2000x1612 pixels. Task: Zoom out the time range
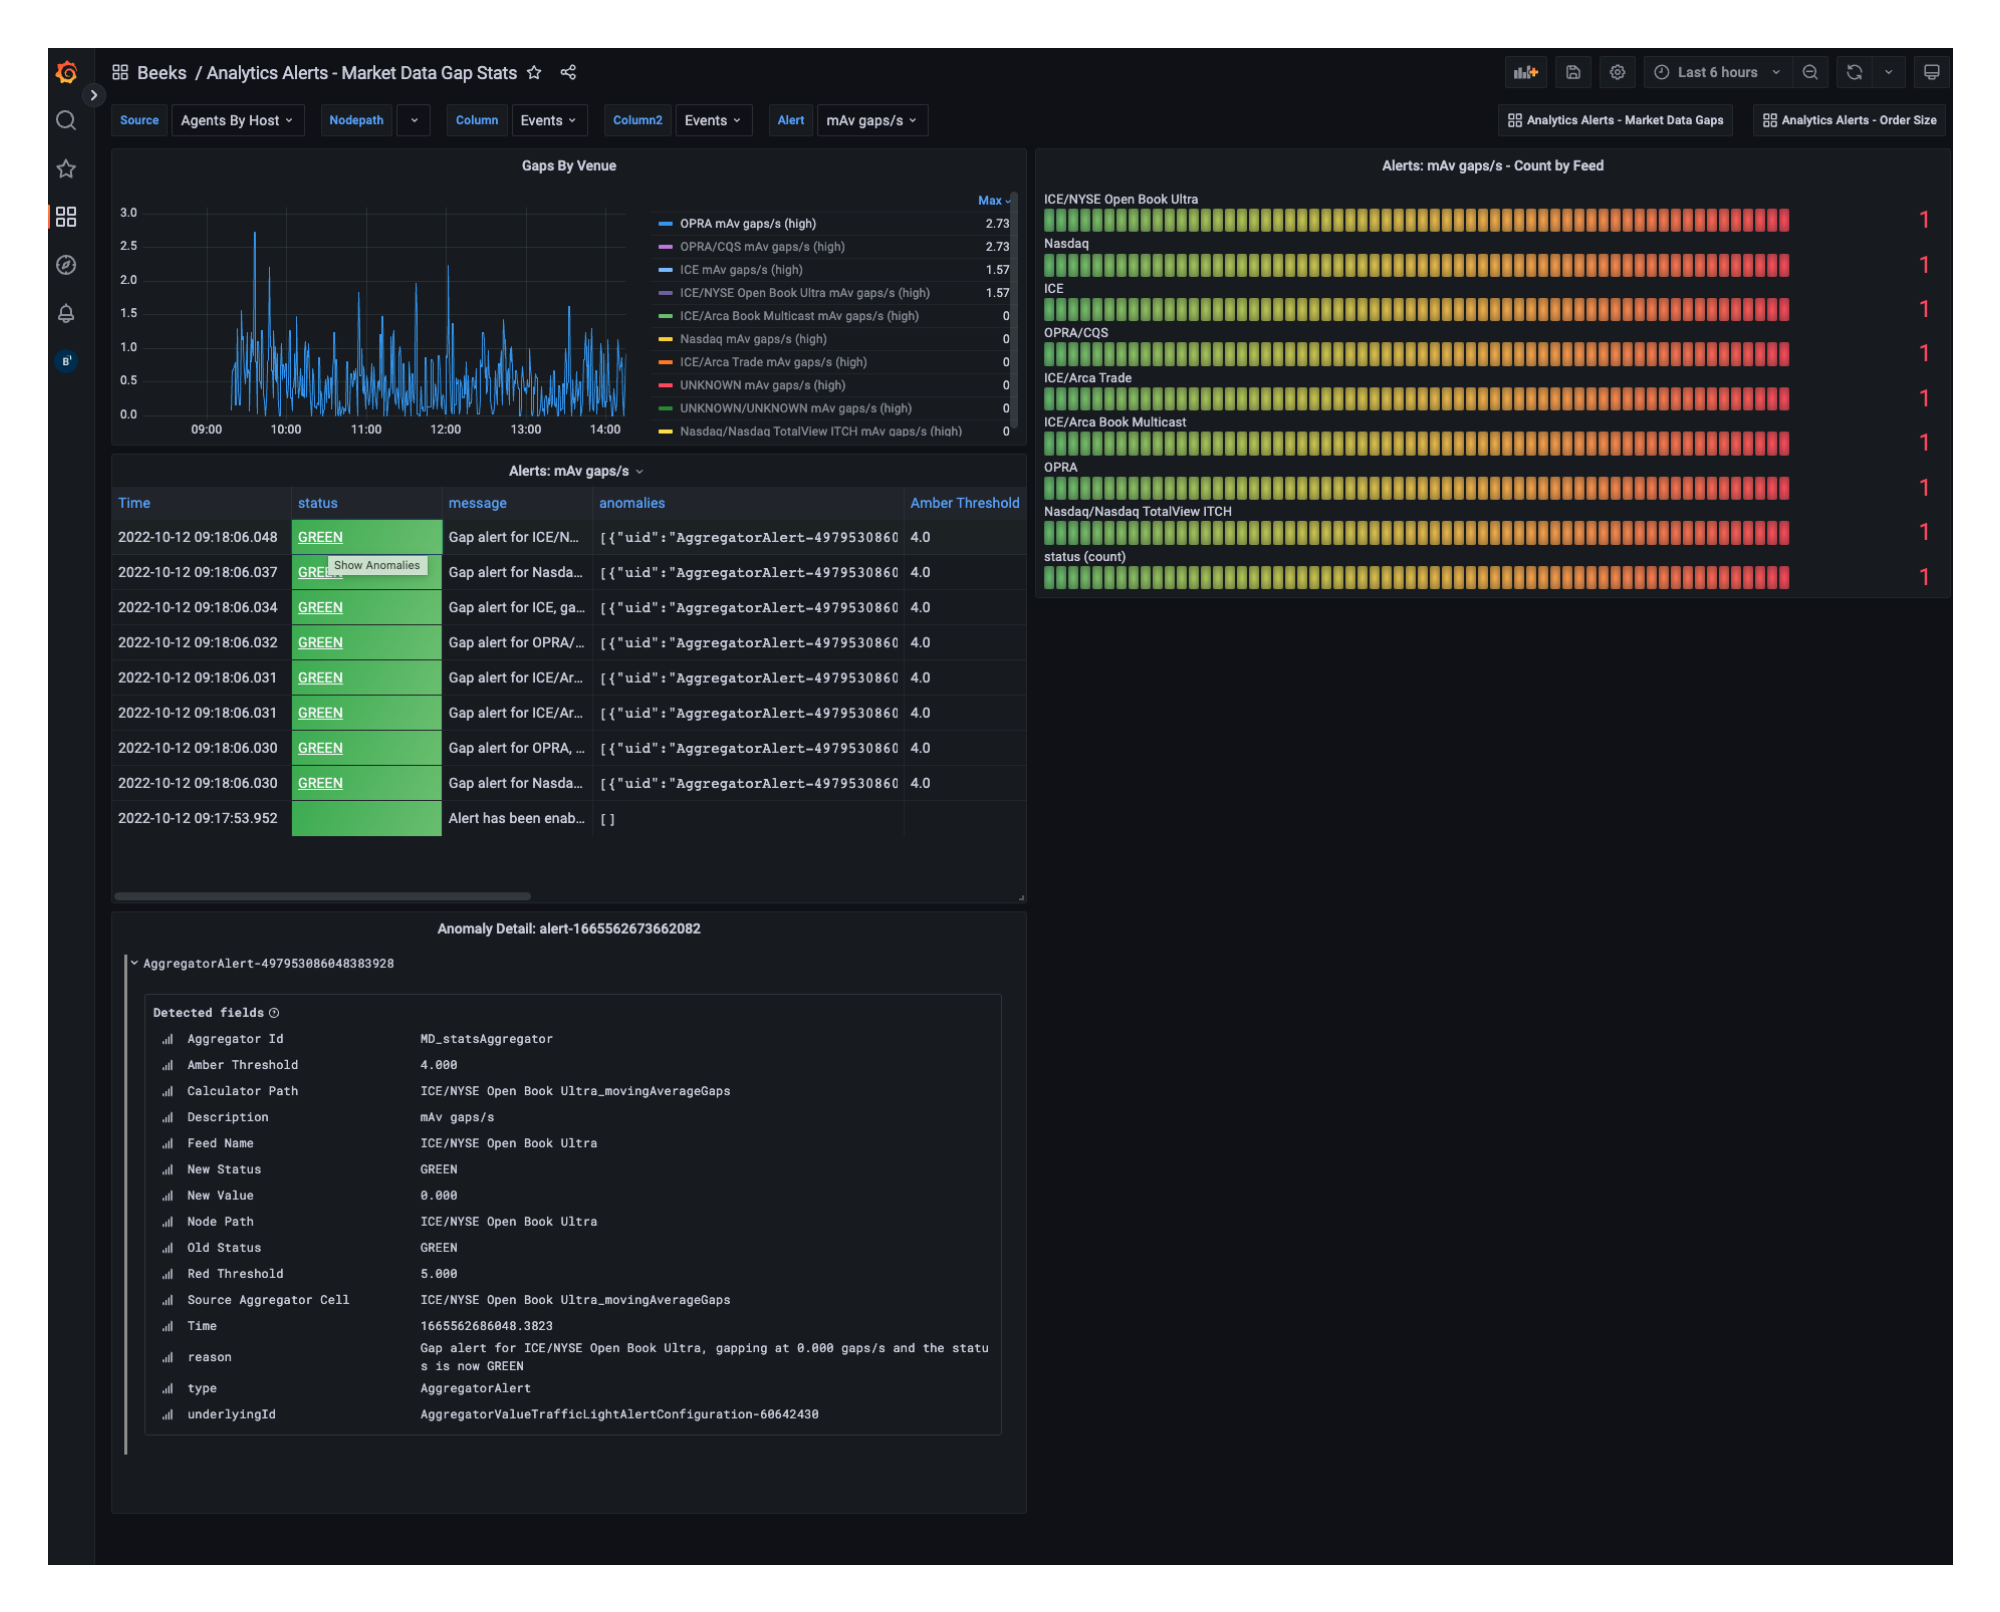[x=1810, y=72]
